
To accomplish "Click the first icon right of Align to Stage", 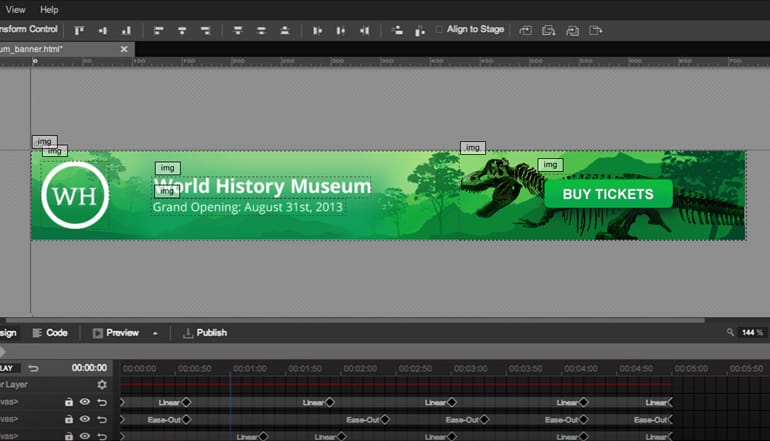I will coord(525,30).
